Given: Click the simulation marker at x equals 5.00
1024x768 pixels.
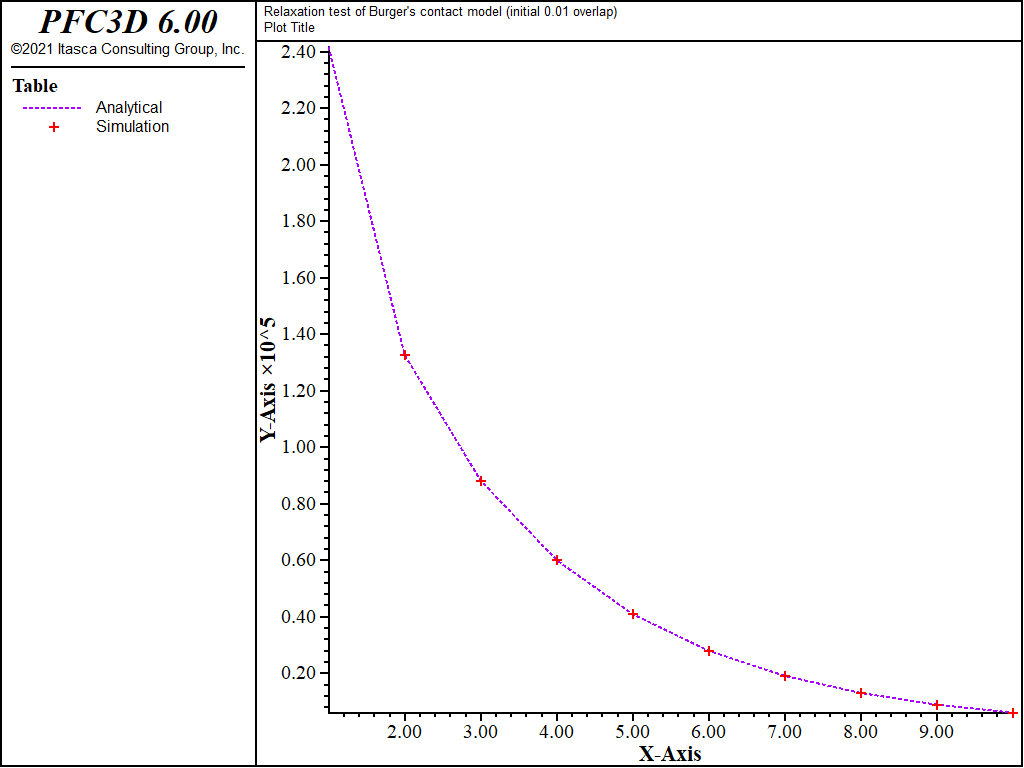Looking at the screenshot, I should tap(633, 614).
